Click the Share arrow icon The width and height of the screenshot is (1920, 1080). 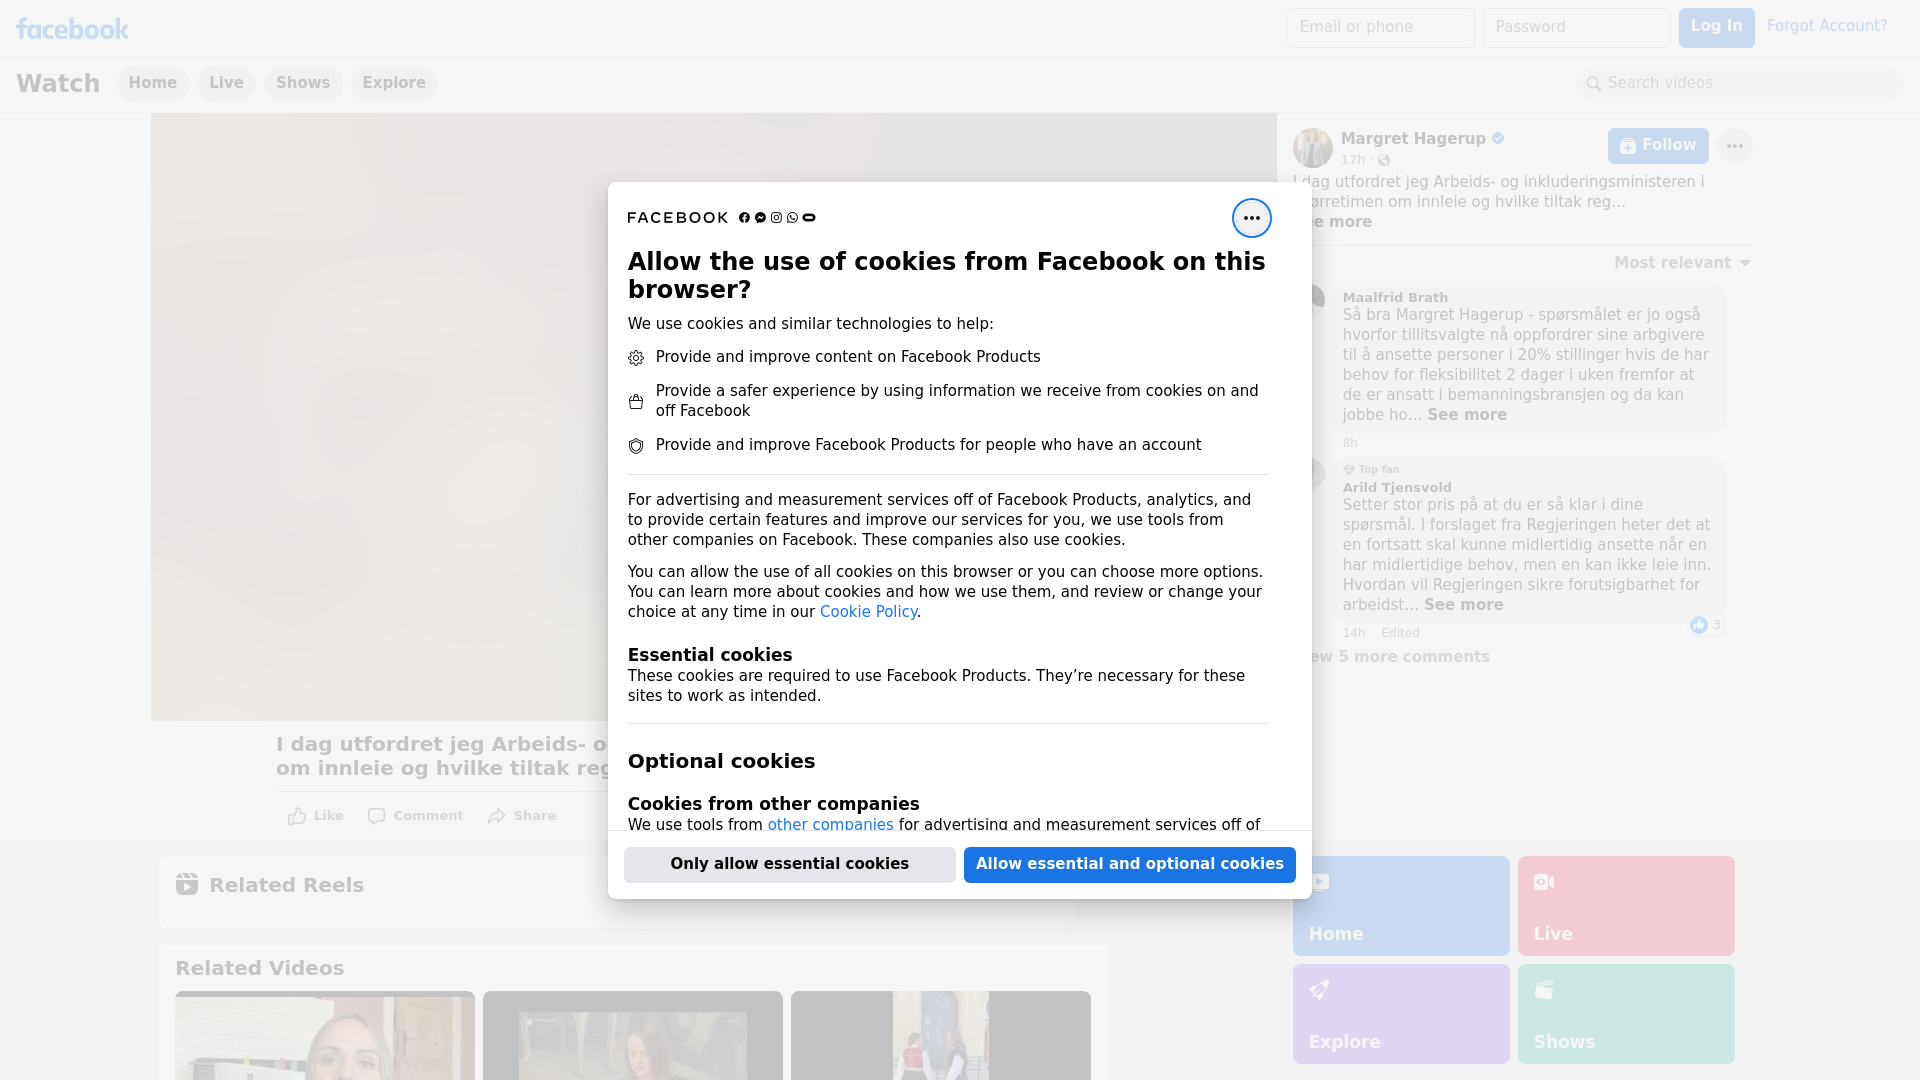point(497,816)
